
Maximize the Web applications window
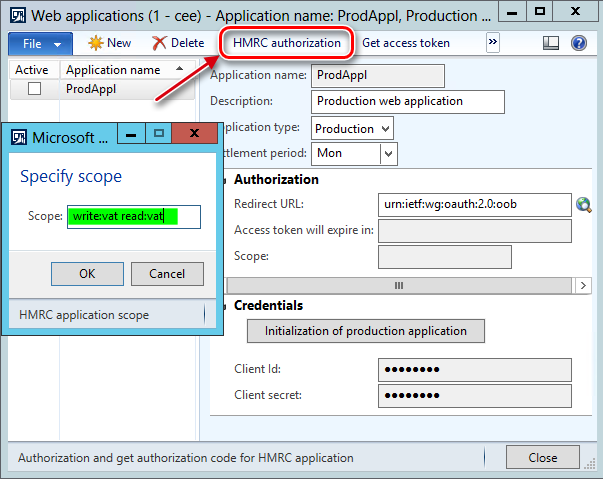540,12
